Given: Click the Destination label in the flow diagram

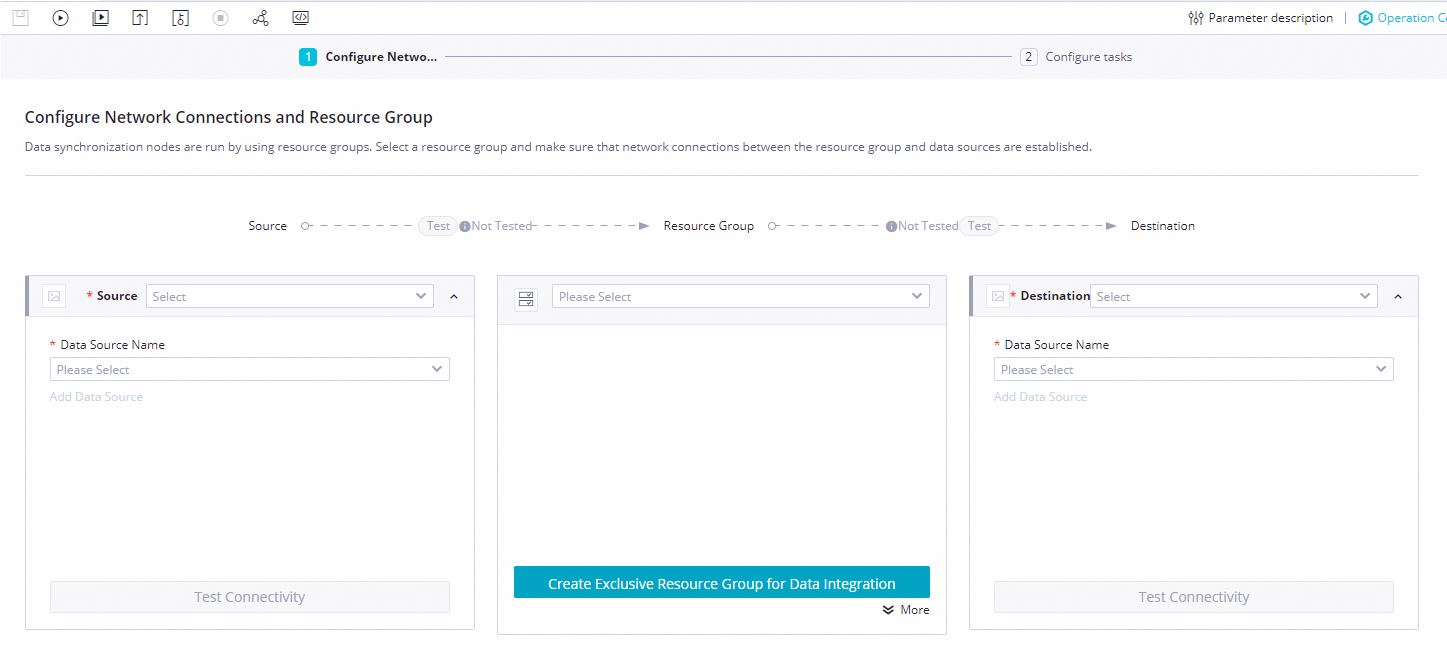Looking at the screenshot, I should [x=1163, y=226].
